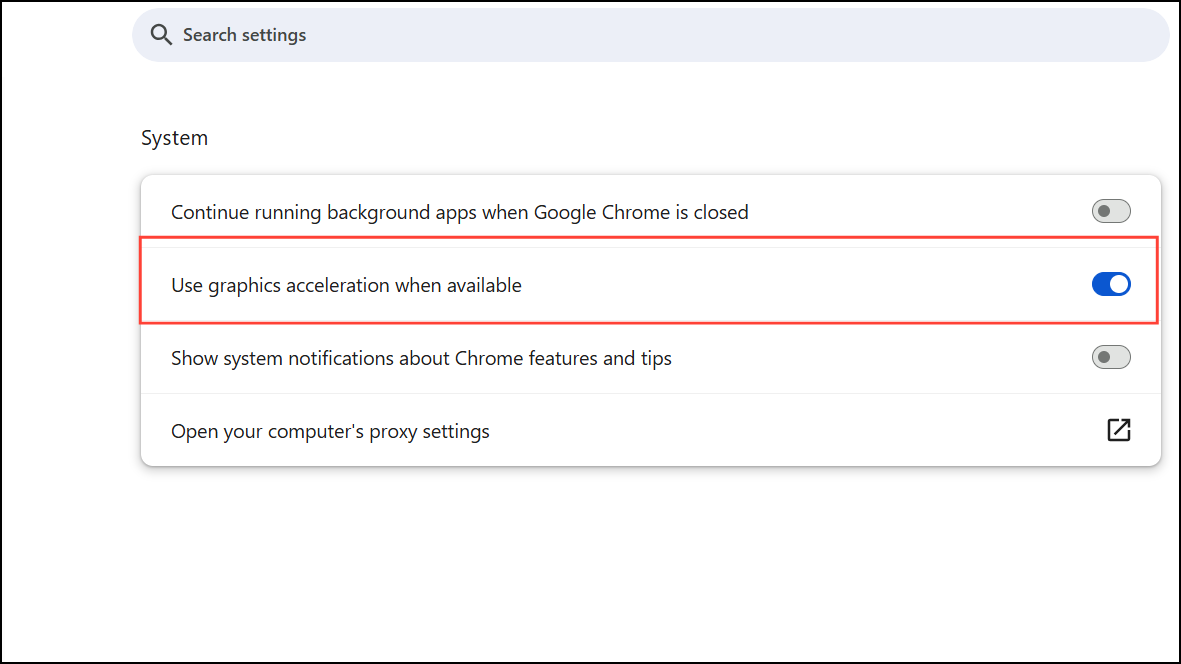Image resolution: width=1181 pixels, height=664 pixels.
Task: Click the "Use graphics acceleration when available" label
Action: (x=346, y=286)
